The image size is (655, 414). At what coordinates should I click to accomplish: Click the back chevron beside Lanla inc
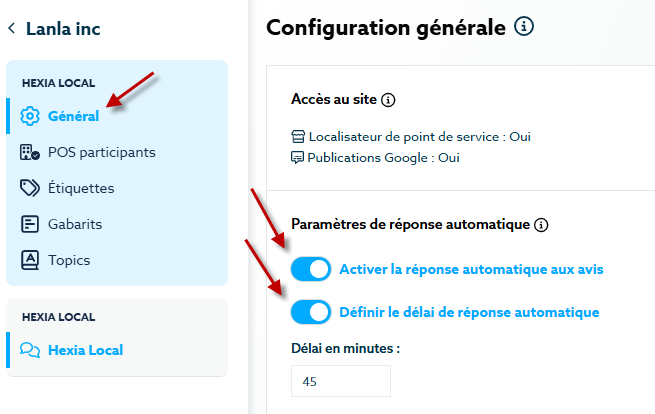click(12, 29)
